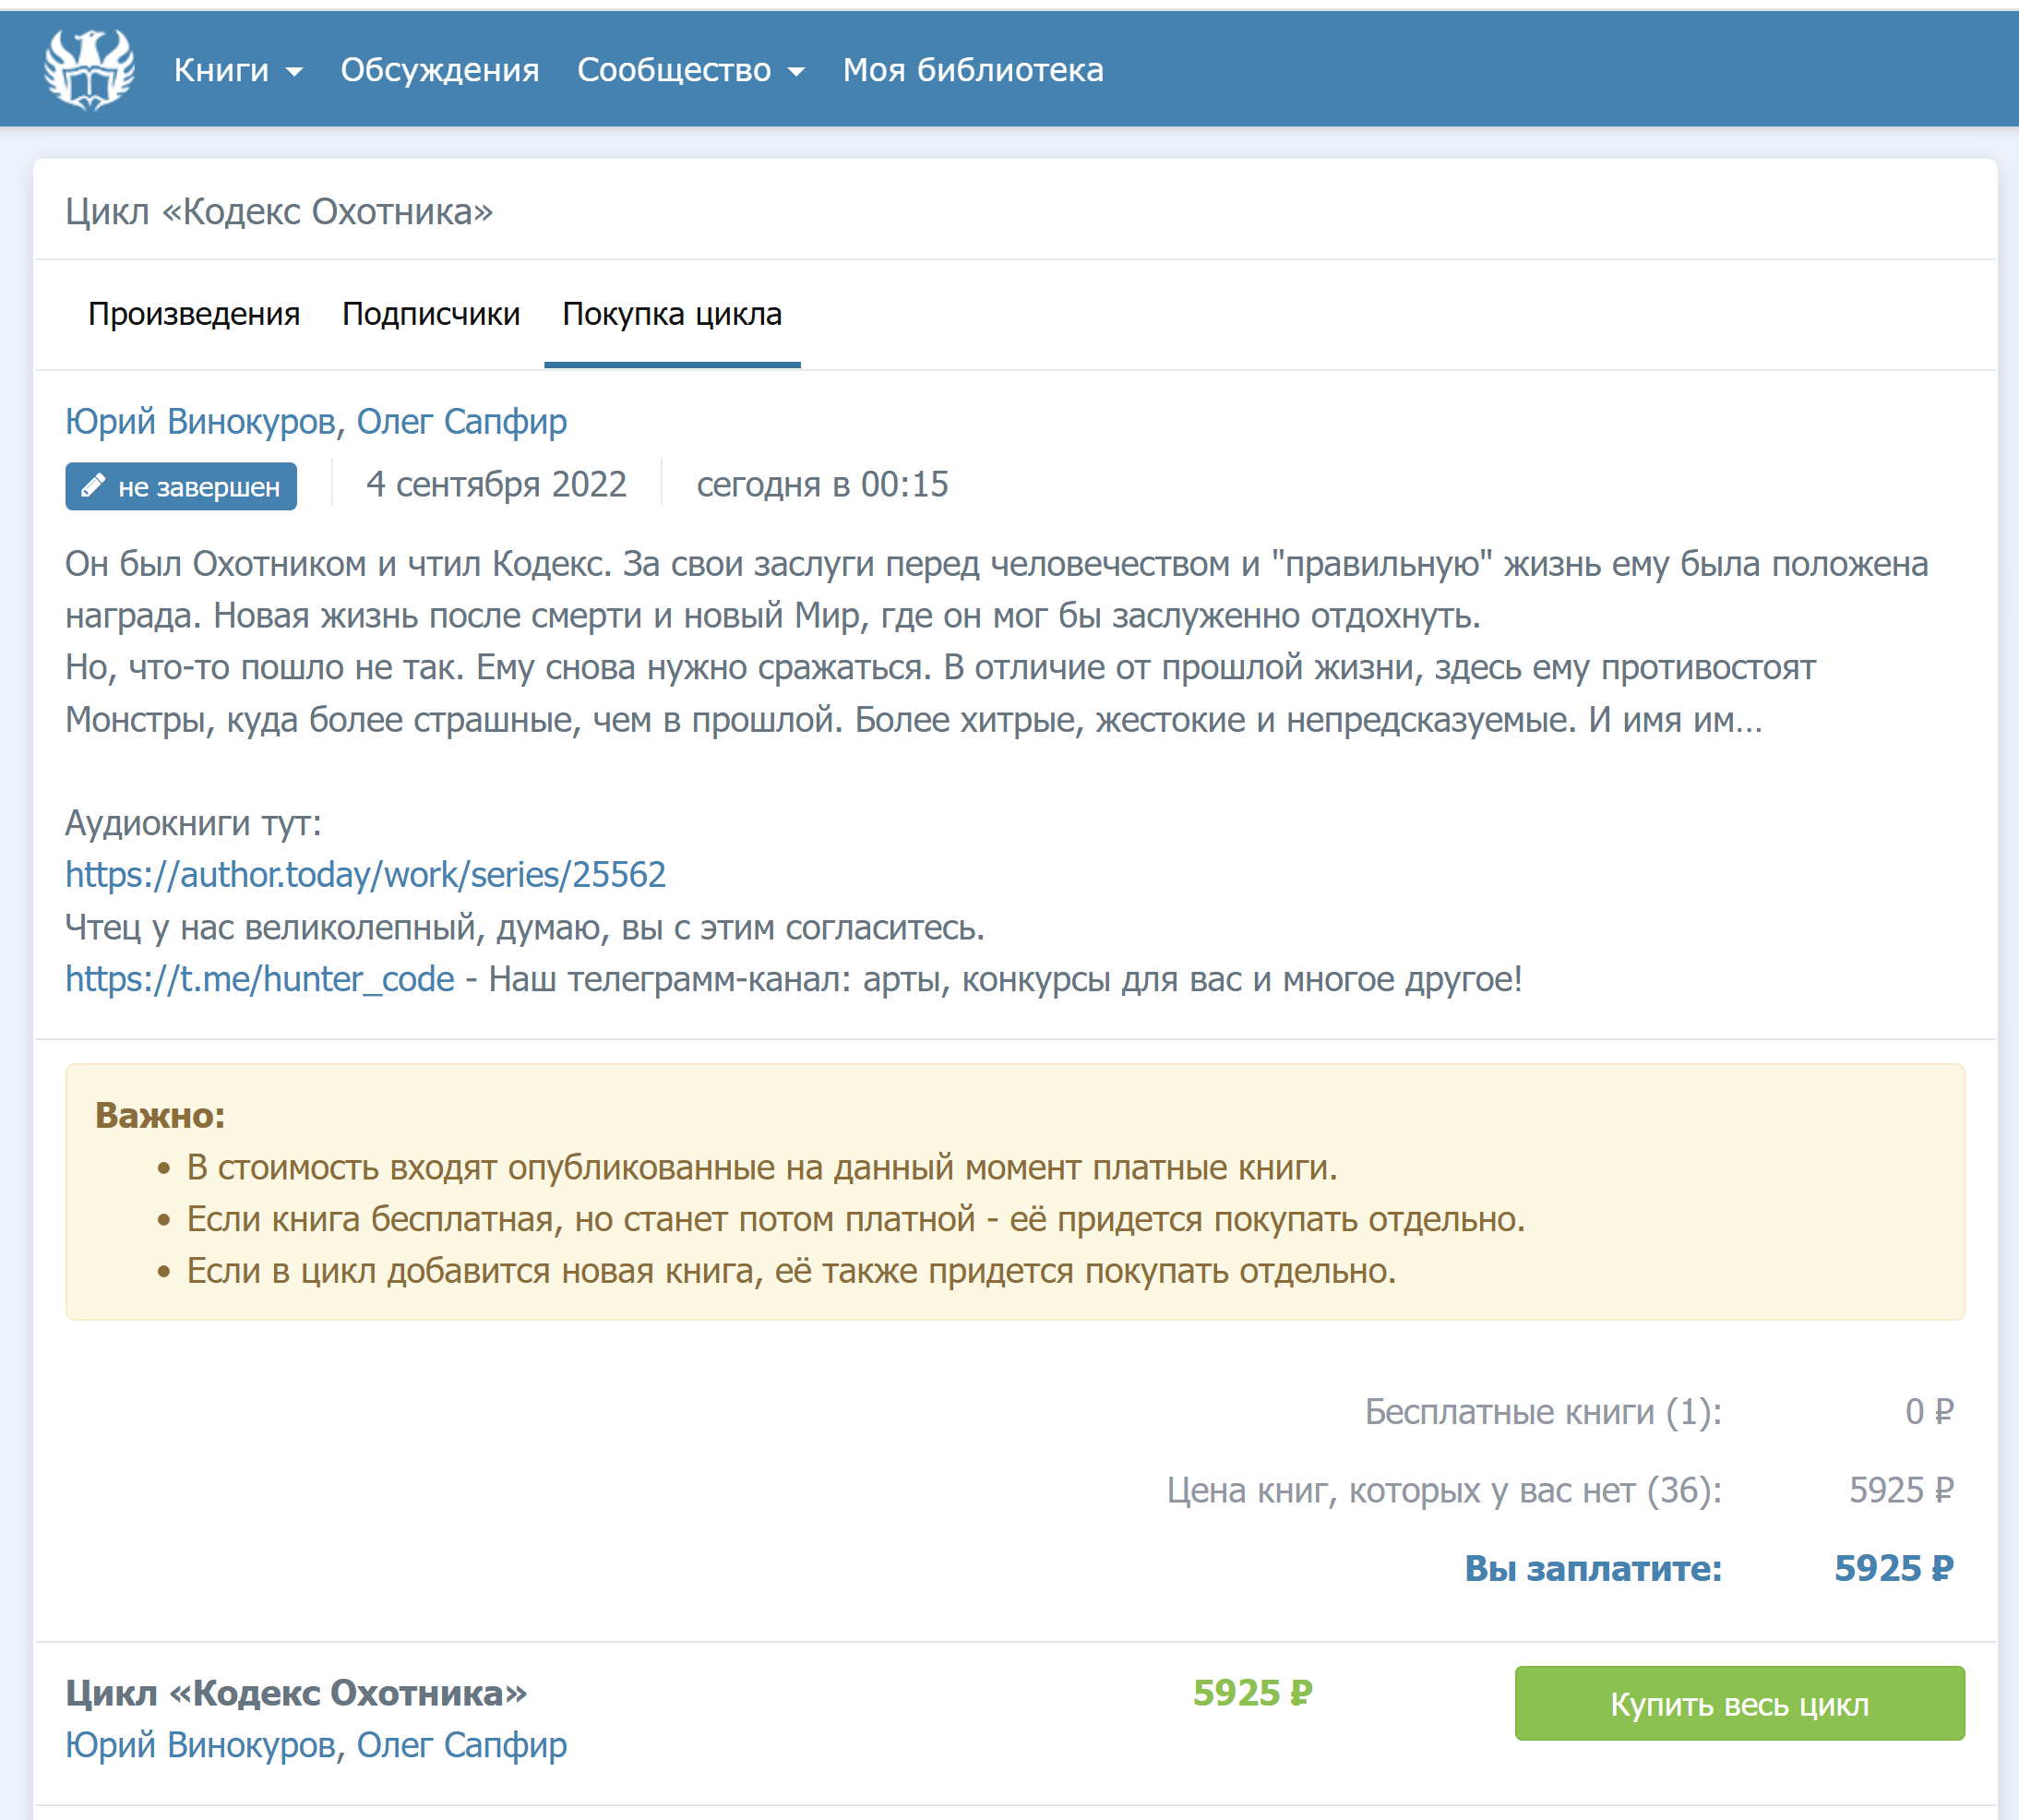Click the Author.Today eagle logo
The height and width of the screenshot is (1820, 2019).
coord(89,69)
